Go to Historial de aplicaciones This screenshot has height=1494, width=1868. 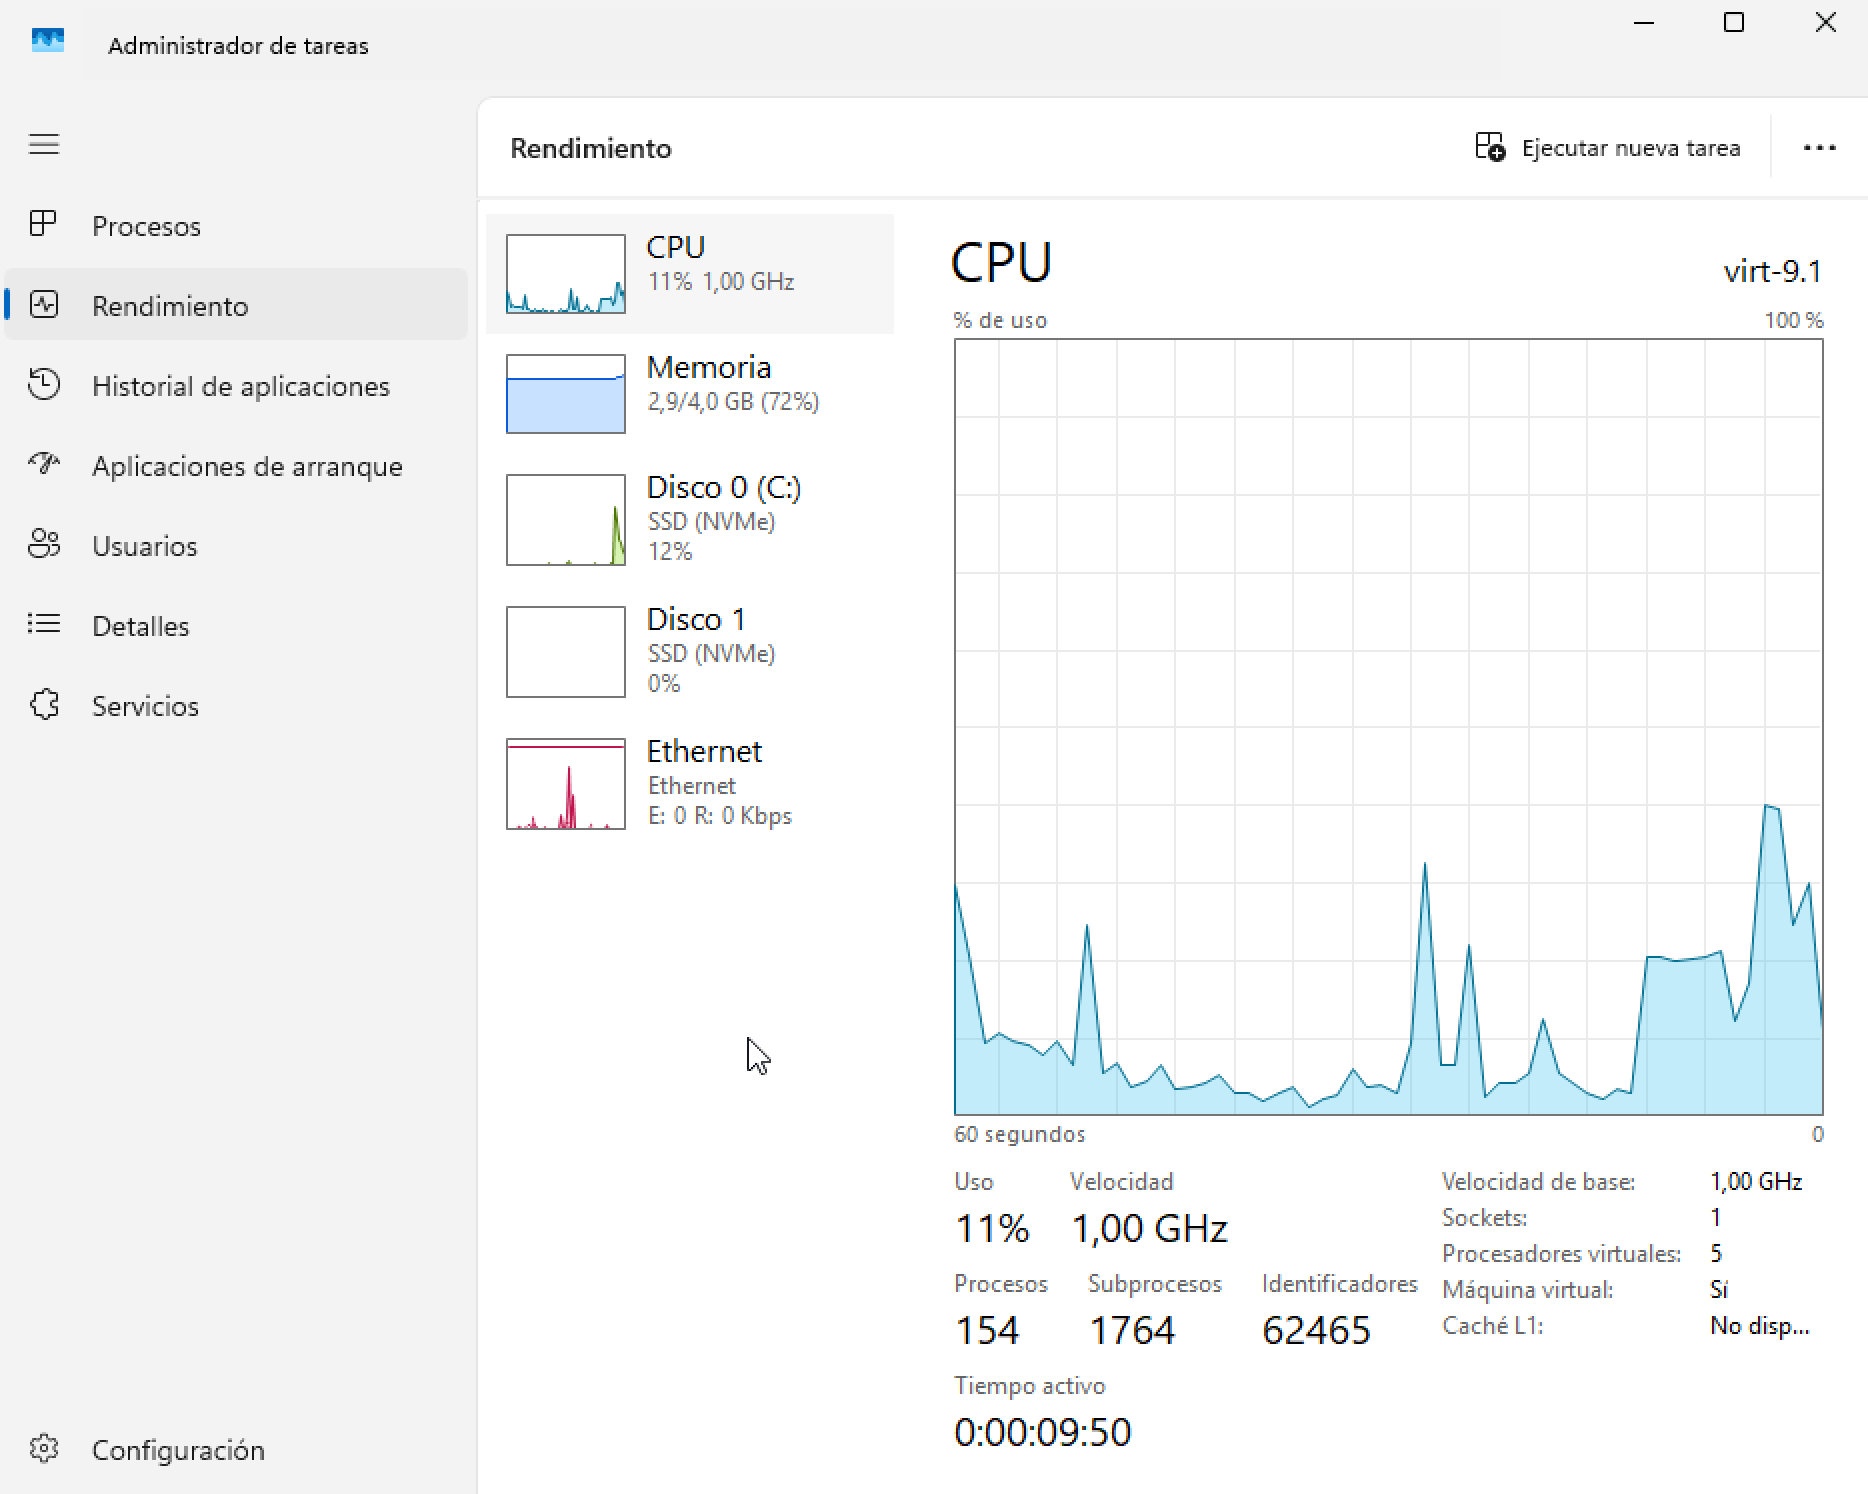tap(236, 386)
